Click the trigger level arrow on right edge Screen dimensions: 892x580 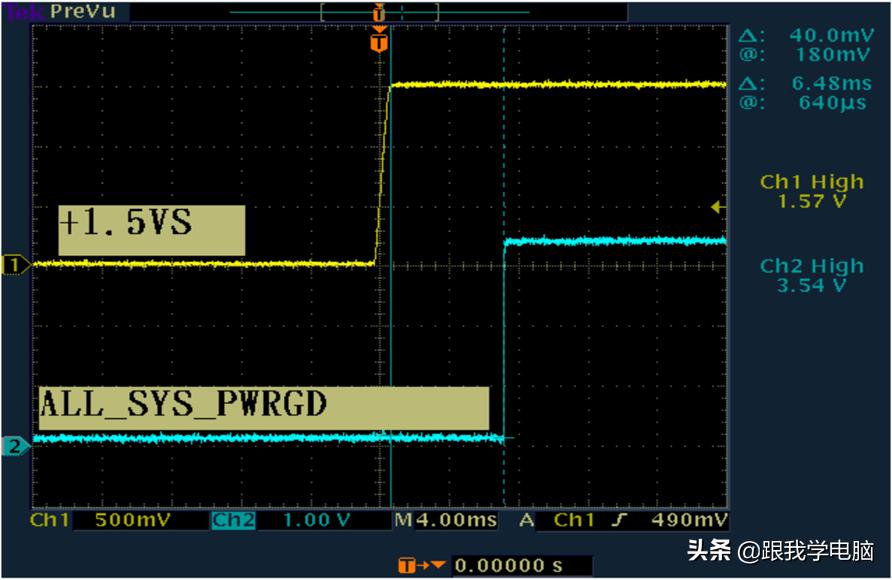pyautogui.click(x=716, y=207)
